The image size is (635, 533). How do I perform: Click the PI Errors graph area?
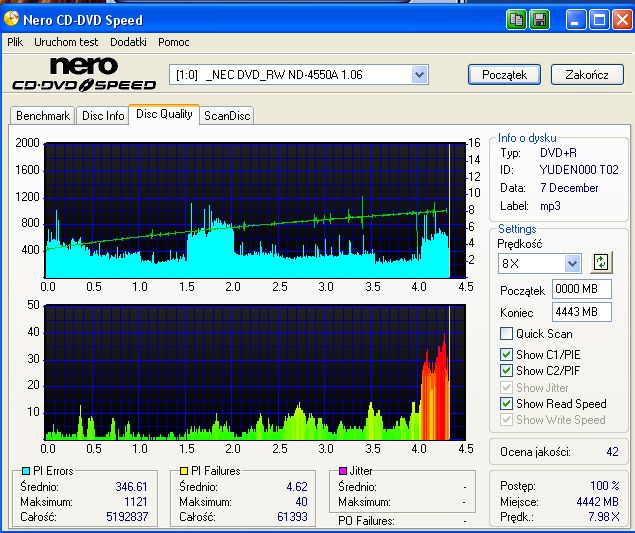point(255,210)
